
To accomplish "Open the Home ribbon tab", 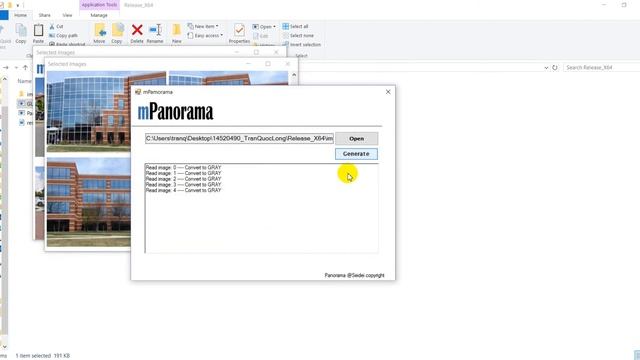I will pyautogui.click(x=20, y=15).
